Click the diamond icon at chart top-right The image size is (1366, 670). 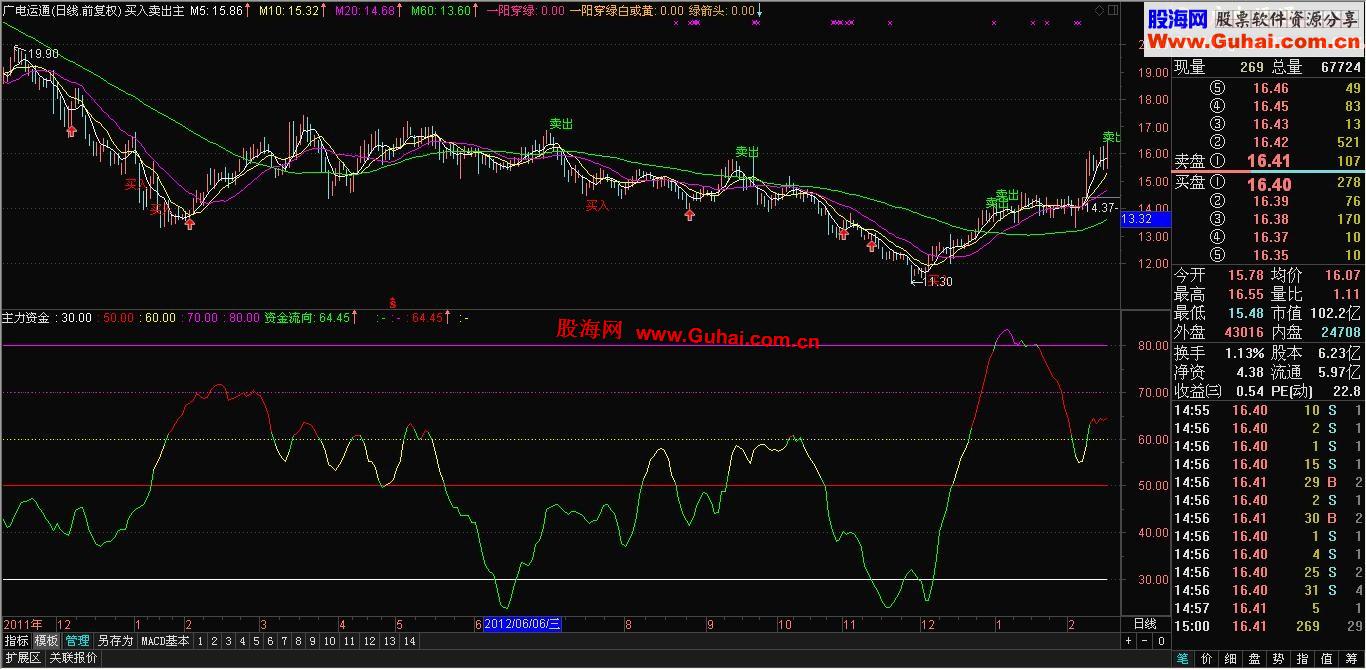click(1100, 9)
